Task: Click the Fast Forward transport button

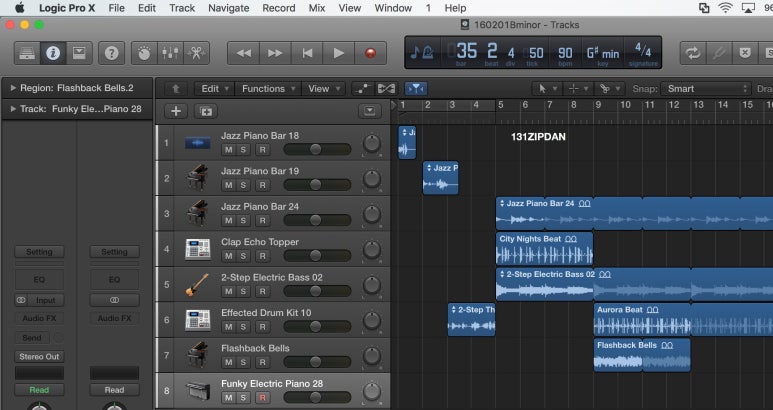Action: click(275, 53)
